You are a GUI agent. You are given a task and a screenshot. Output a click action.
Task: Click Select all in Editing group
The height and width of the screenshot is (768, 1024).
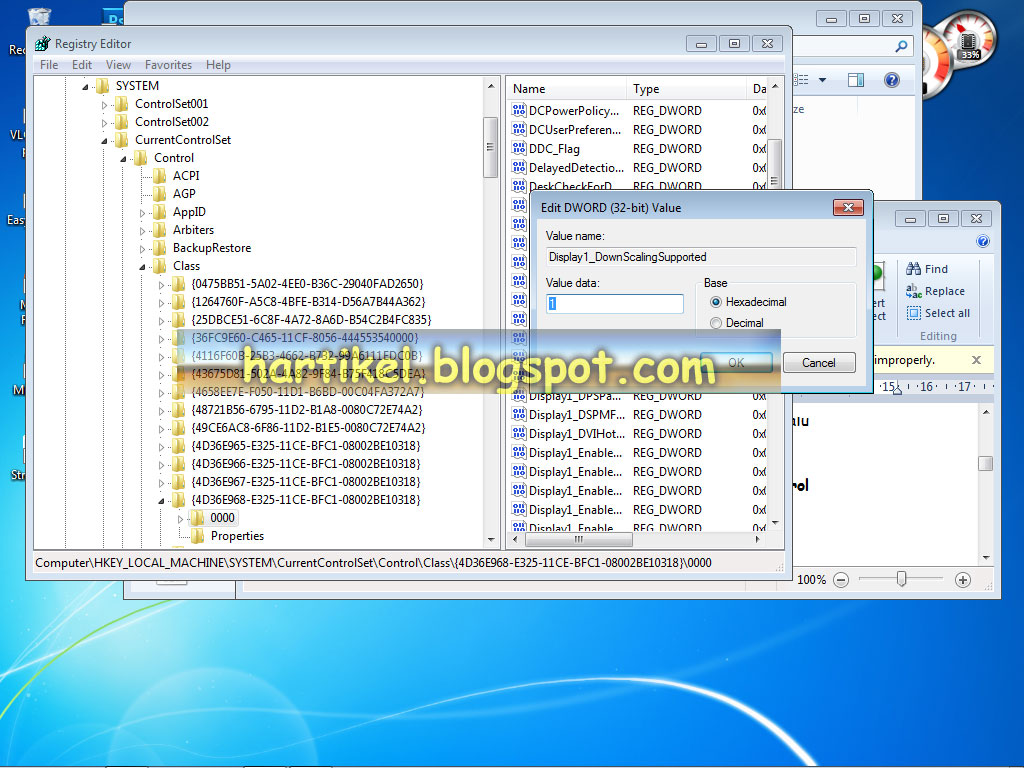[x=938, y=313]
